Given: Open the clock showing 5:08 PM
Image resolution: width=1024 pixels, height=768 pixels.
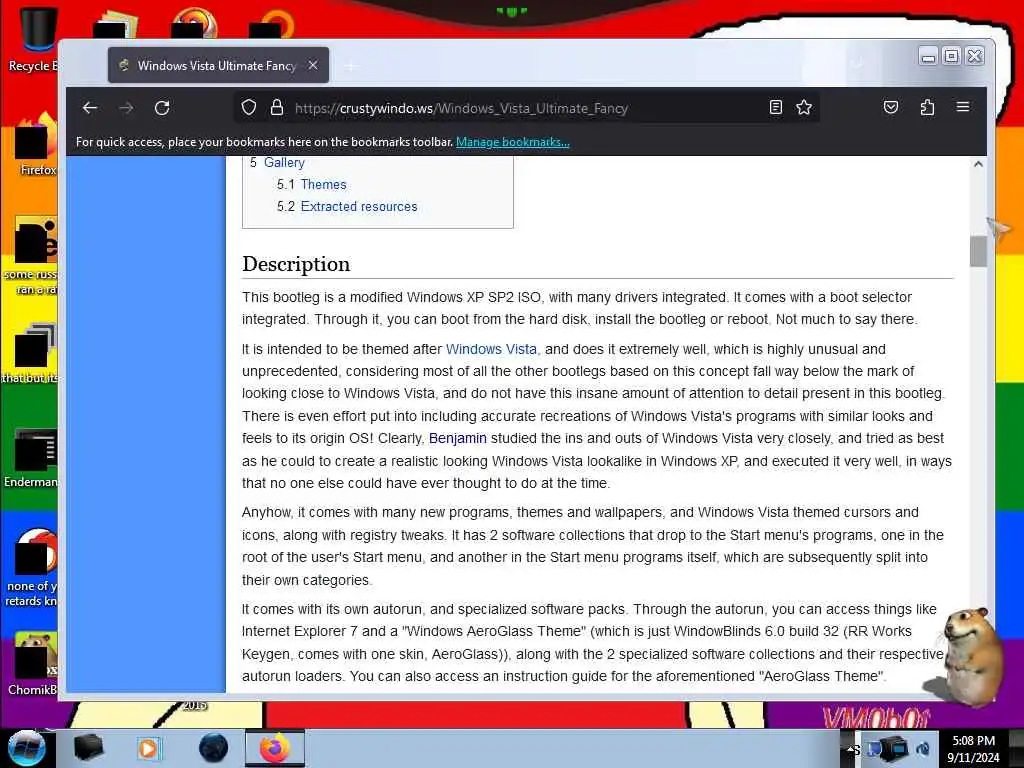Looking at the screenshot, I should (x=973, y=749).
